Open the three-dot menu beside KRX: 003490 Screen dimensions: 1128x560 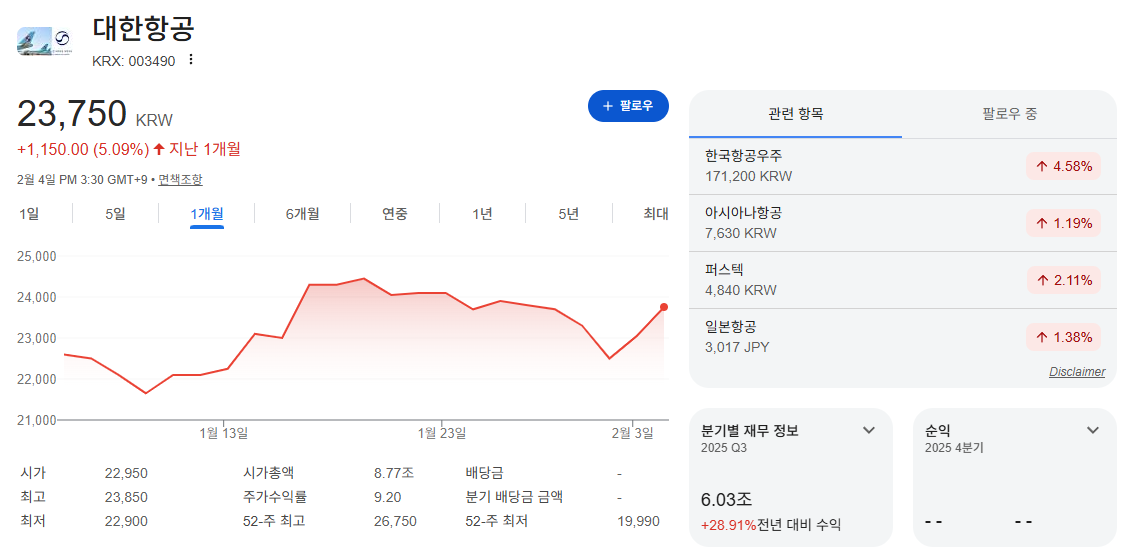(191, 60)
